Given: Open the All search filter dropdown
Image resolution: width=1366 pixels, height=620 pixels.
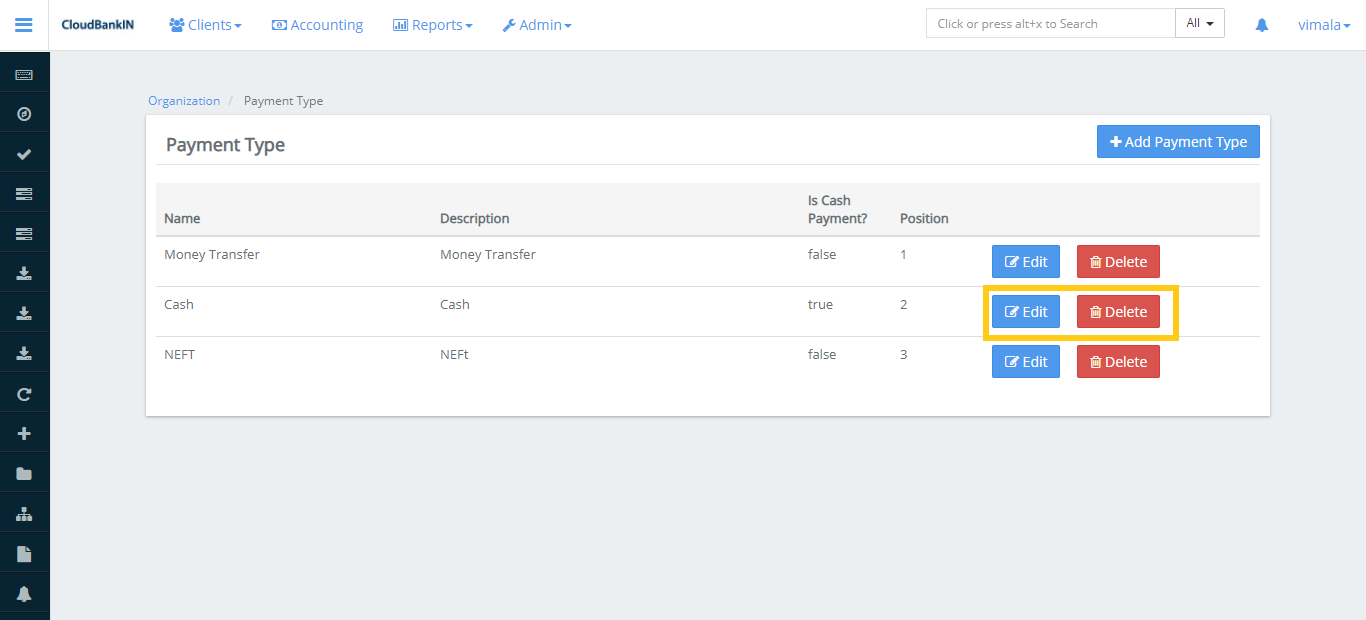Looking at the screenshot, I should point(1199,23).
